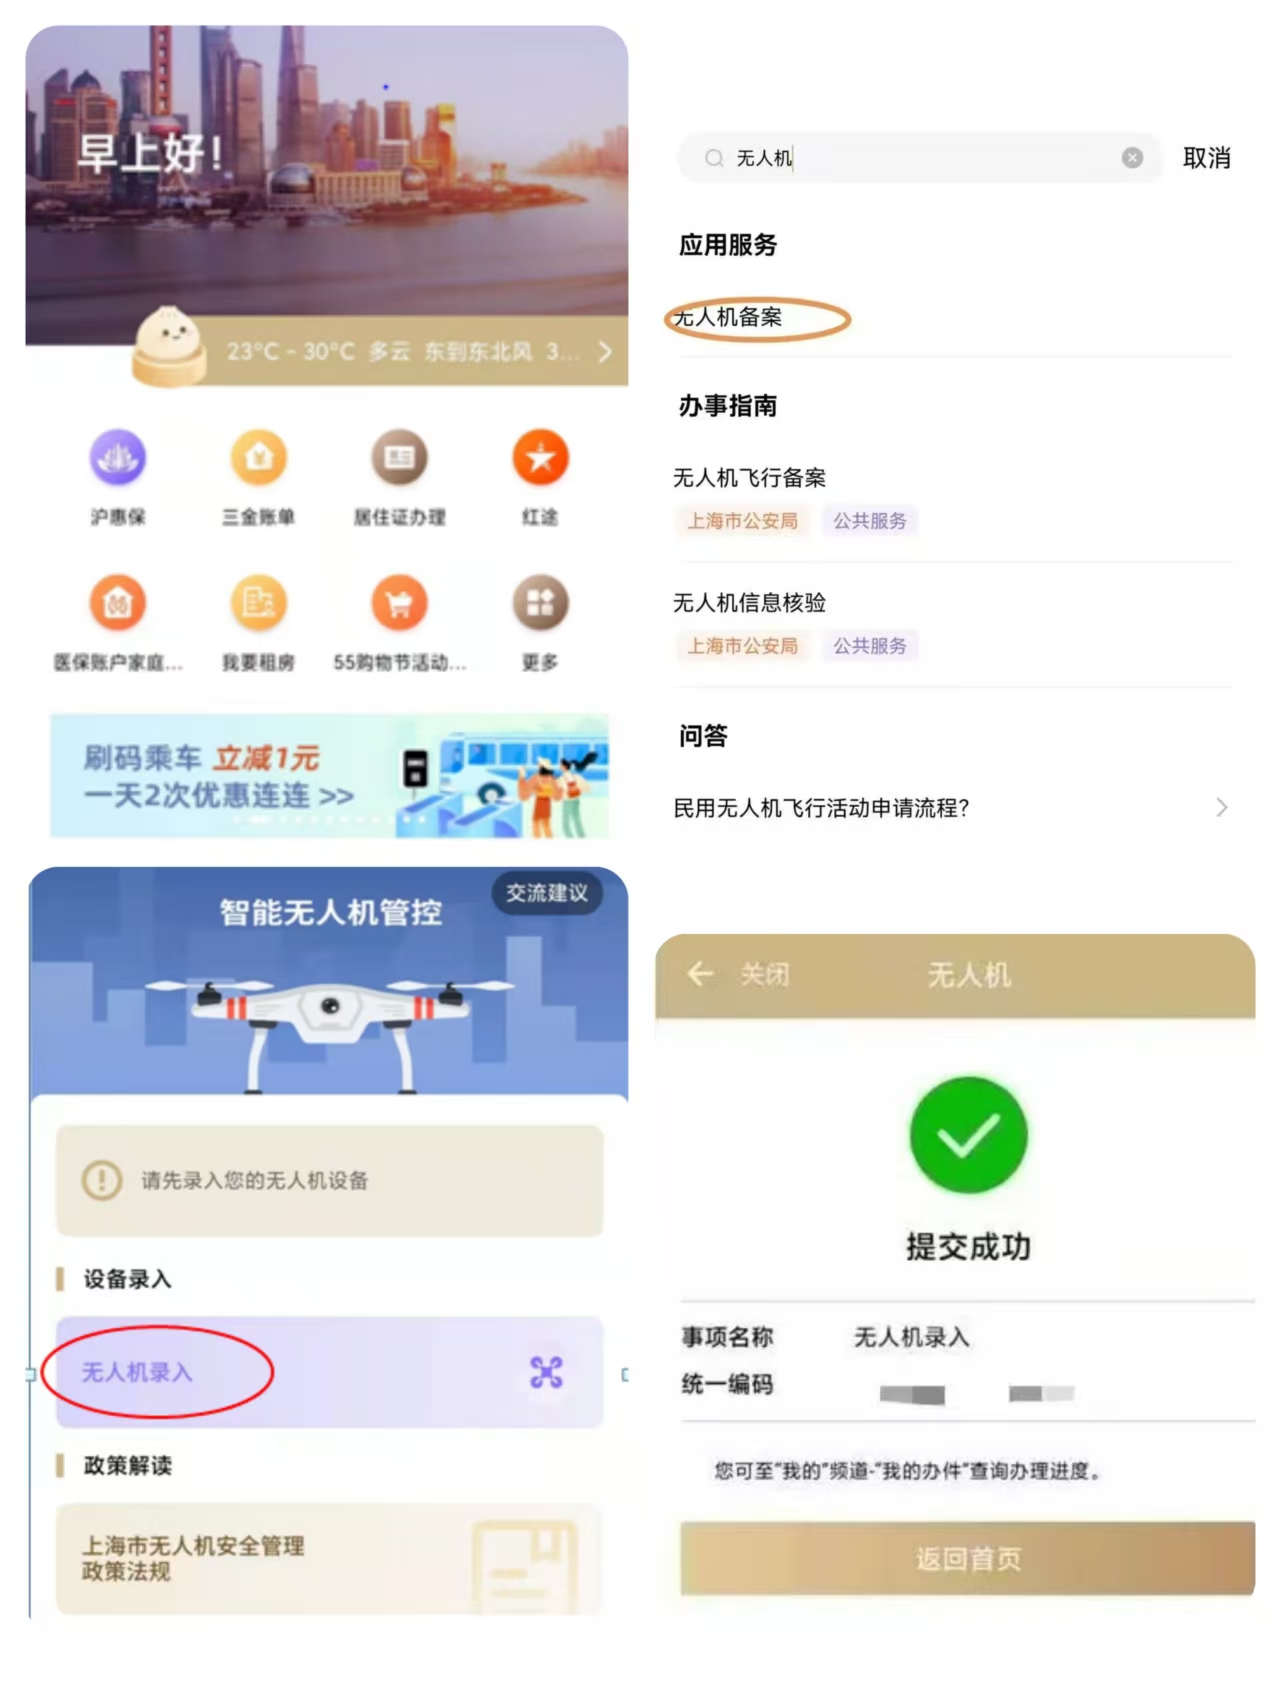1279x1706 pixels.
Task: Open the 无人机信息核验 guide entry
Action: click(952, 624)
